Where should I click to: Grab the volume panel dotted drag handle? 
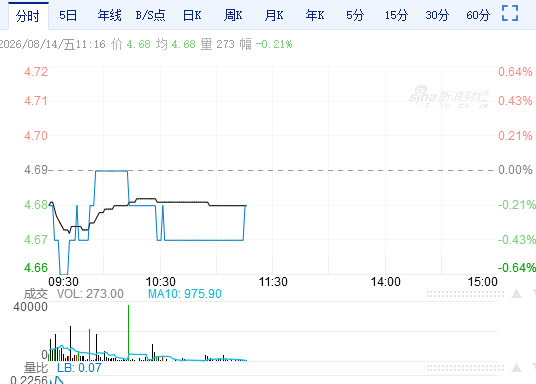pos(465,294)
